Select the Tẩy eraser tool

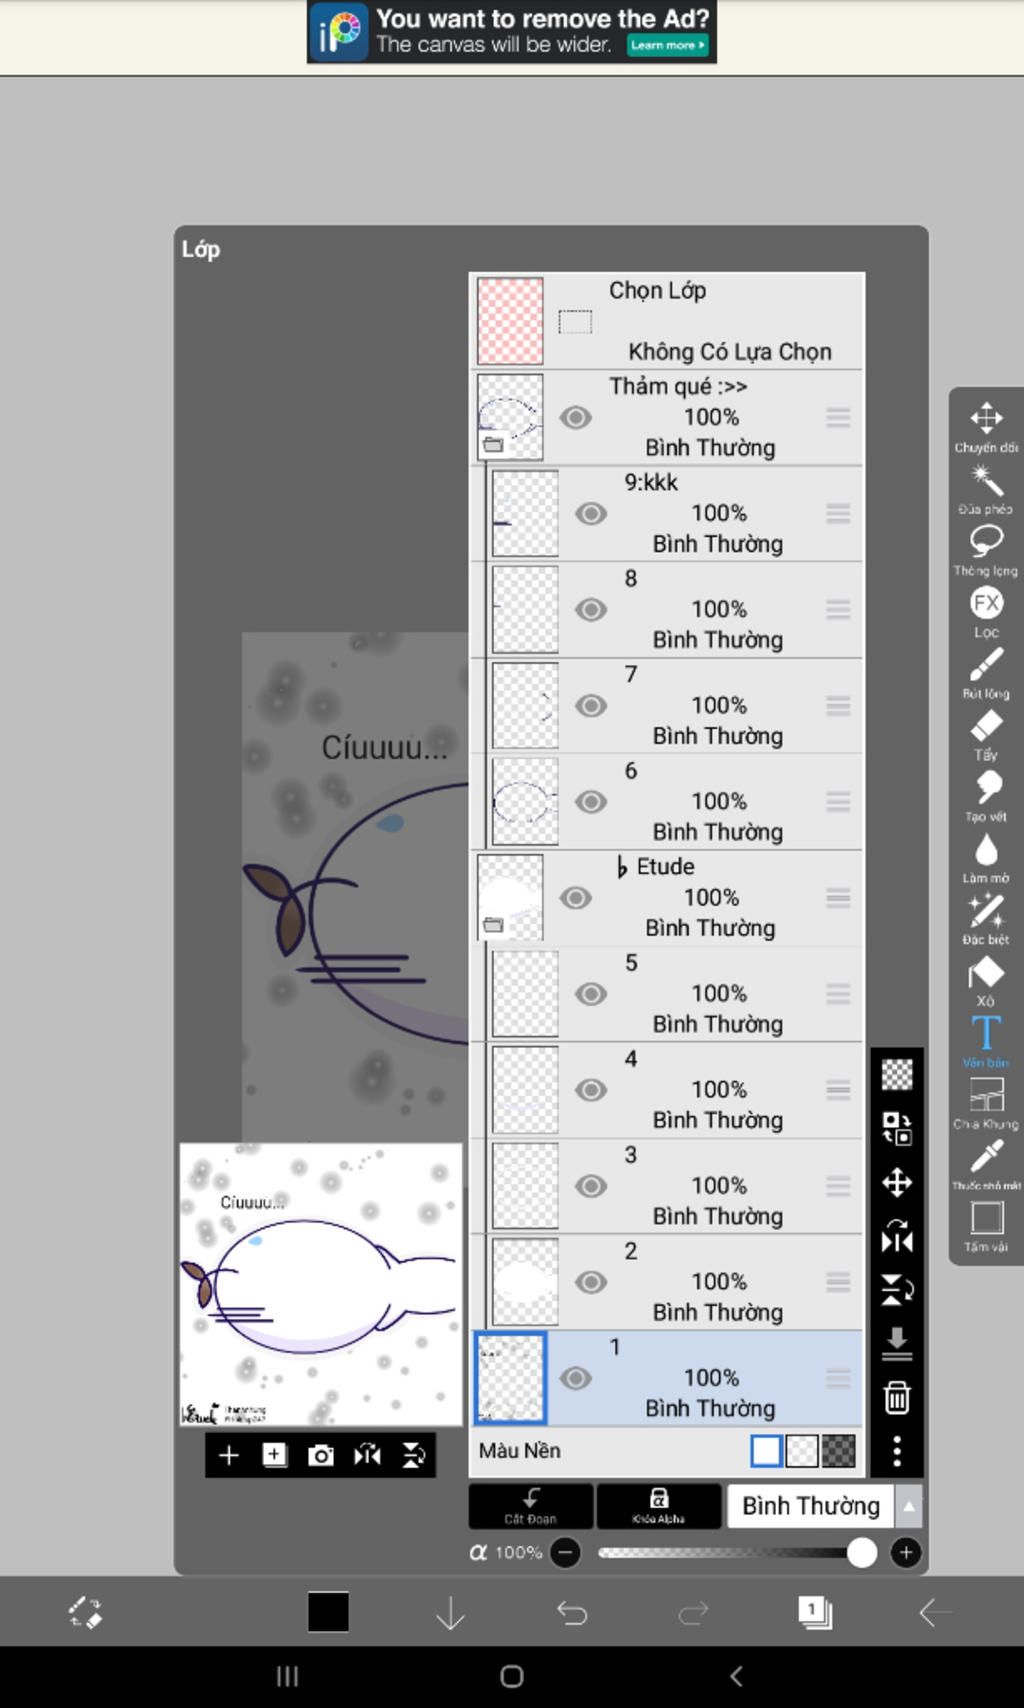click(986, 734)
